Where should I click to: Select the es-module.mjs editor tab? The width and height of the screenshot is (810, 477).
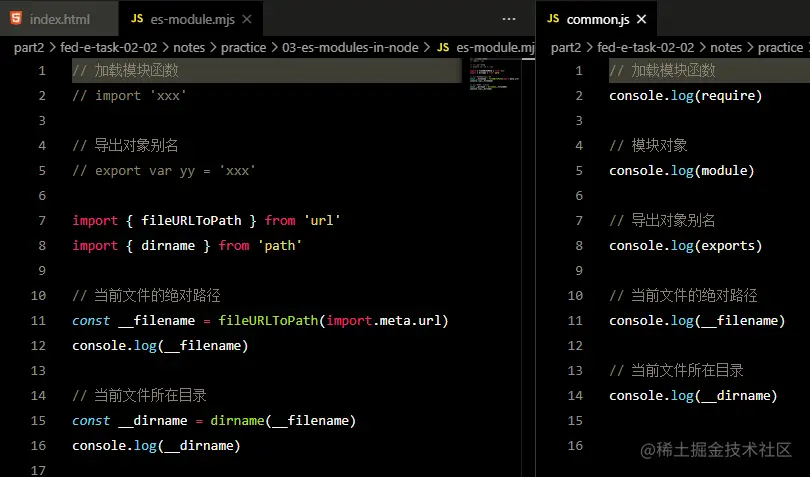click(x=191, y=19)
